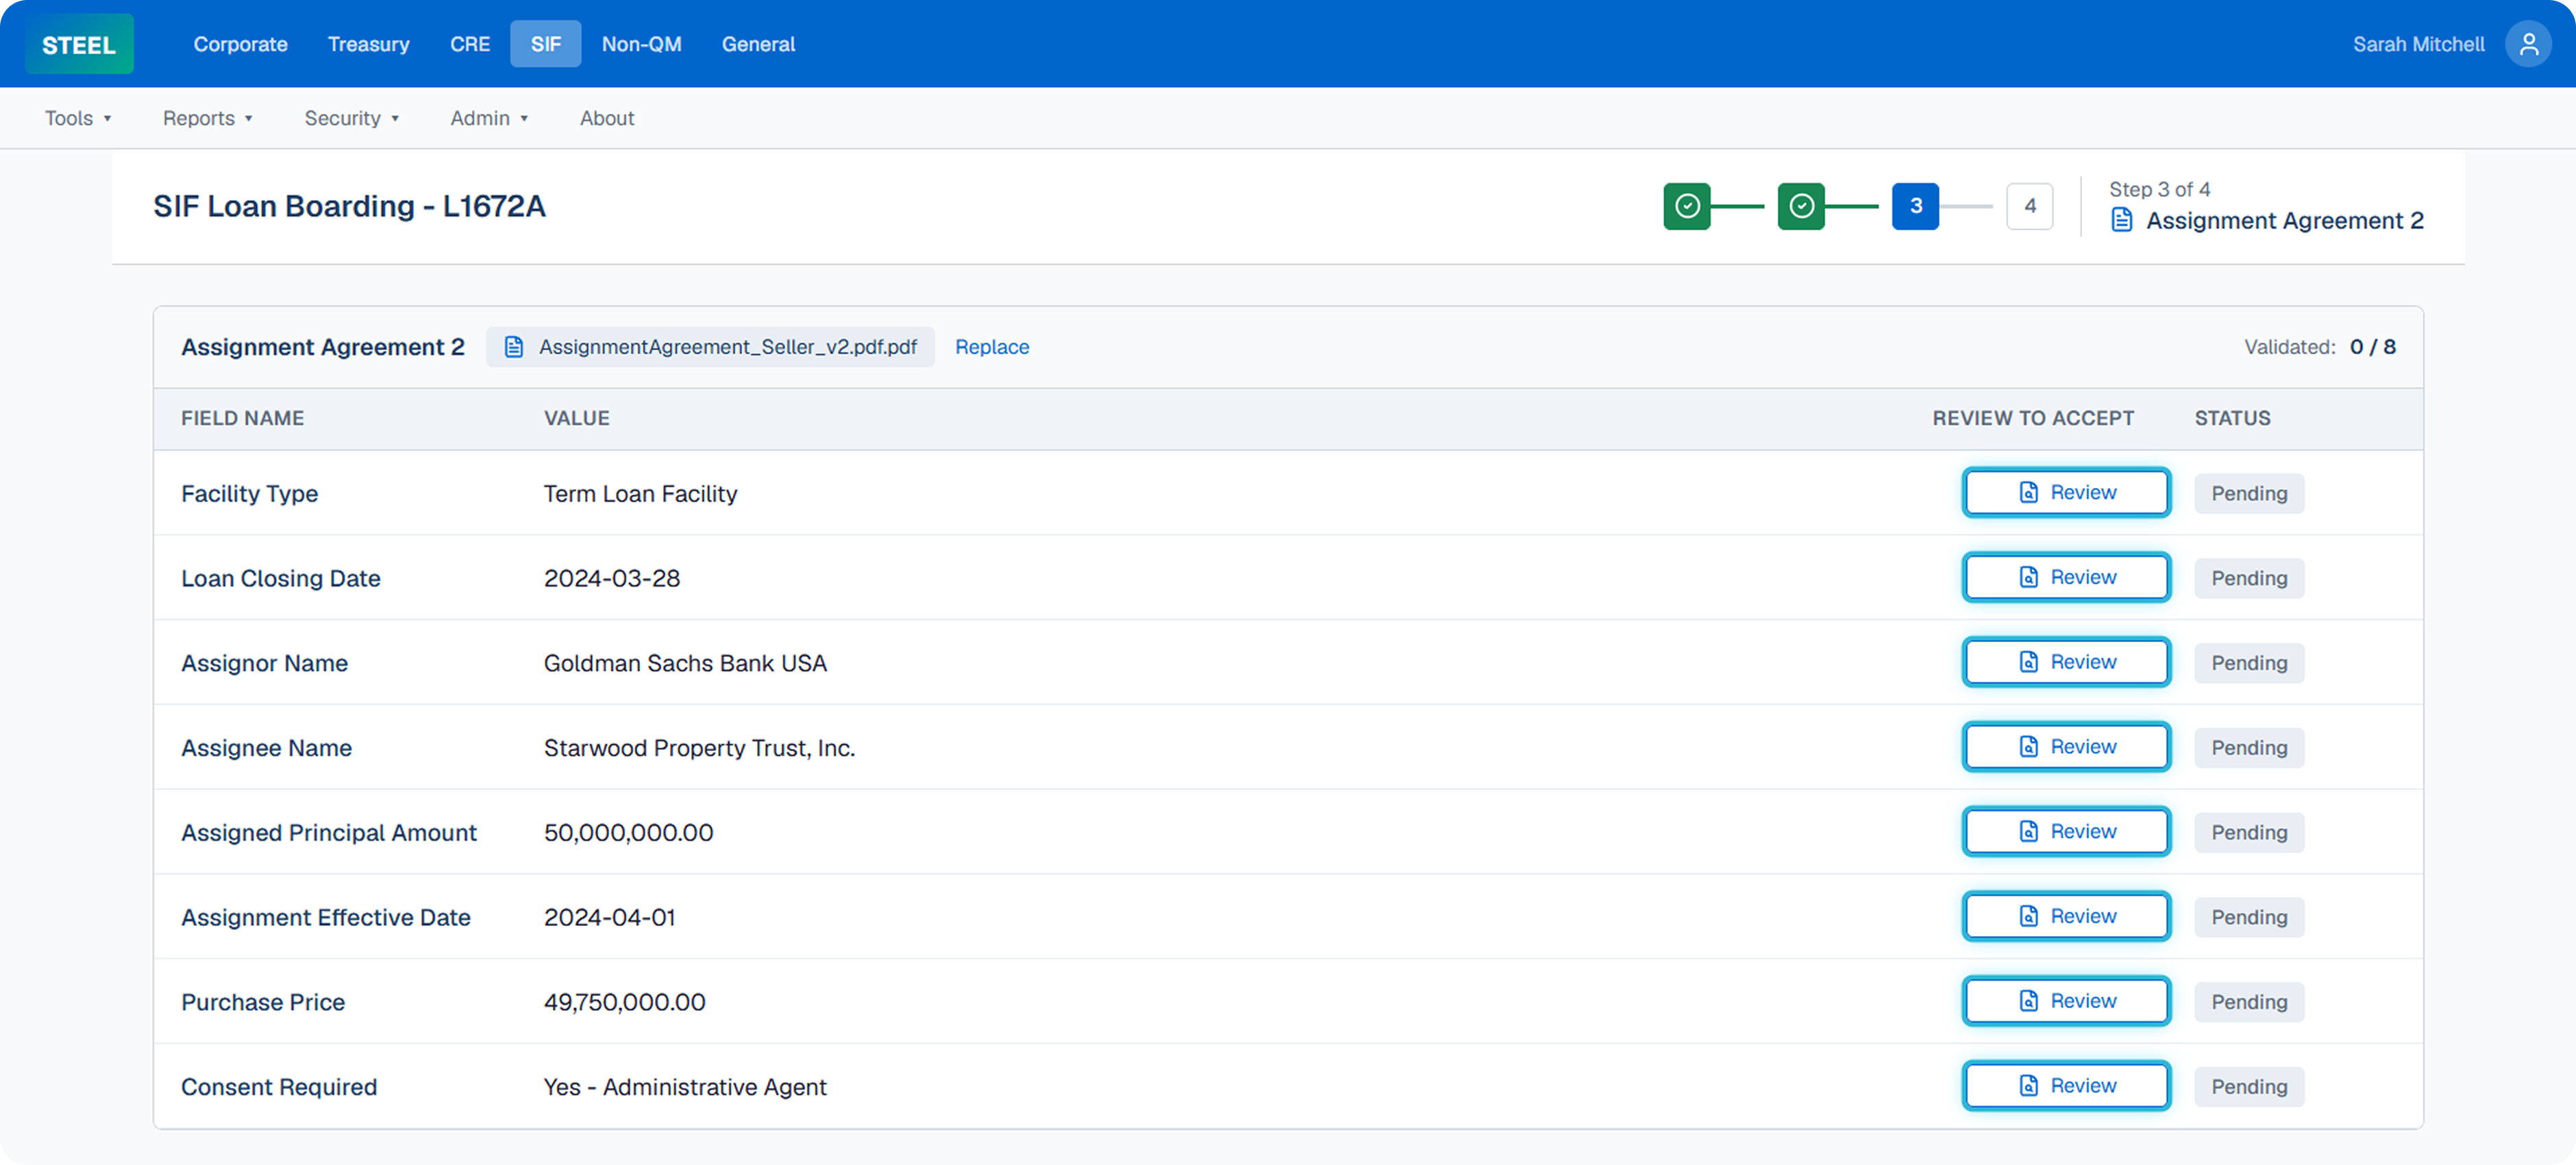
Task: Click Pending status for Purchase Price
Action: [x=2249, y=1002]
